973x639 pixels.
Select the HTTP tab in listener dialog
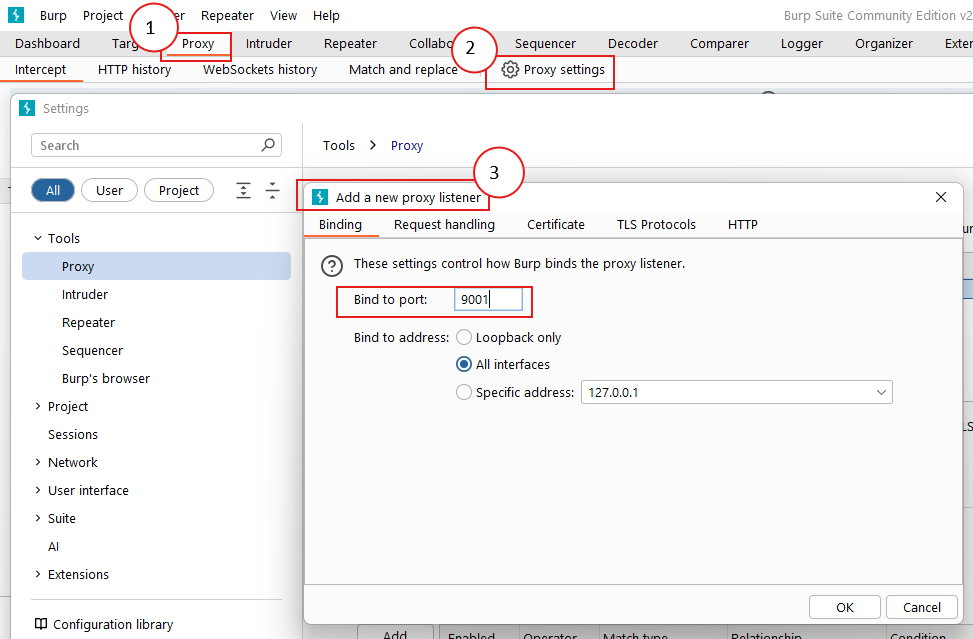click(742, 225)
